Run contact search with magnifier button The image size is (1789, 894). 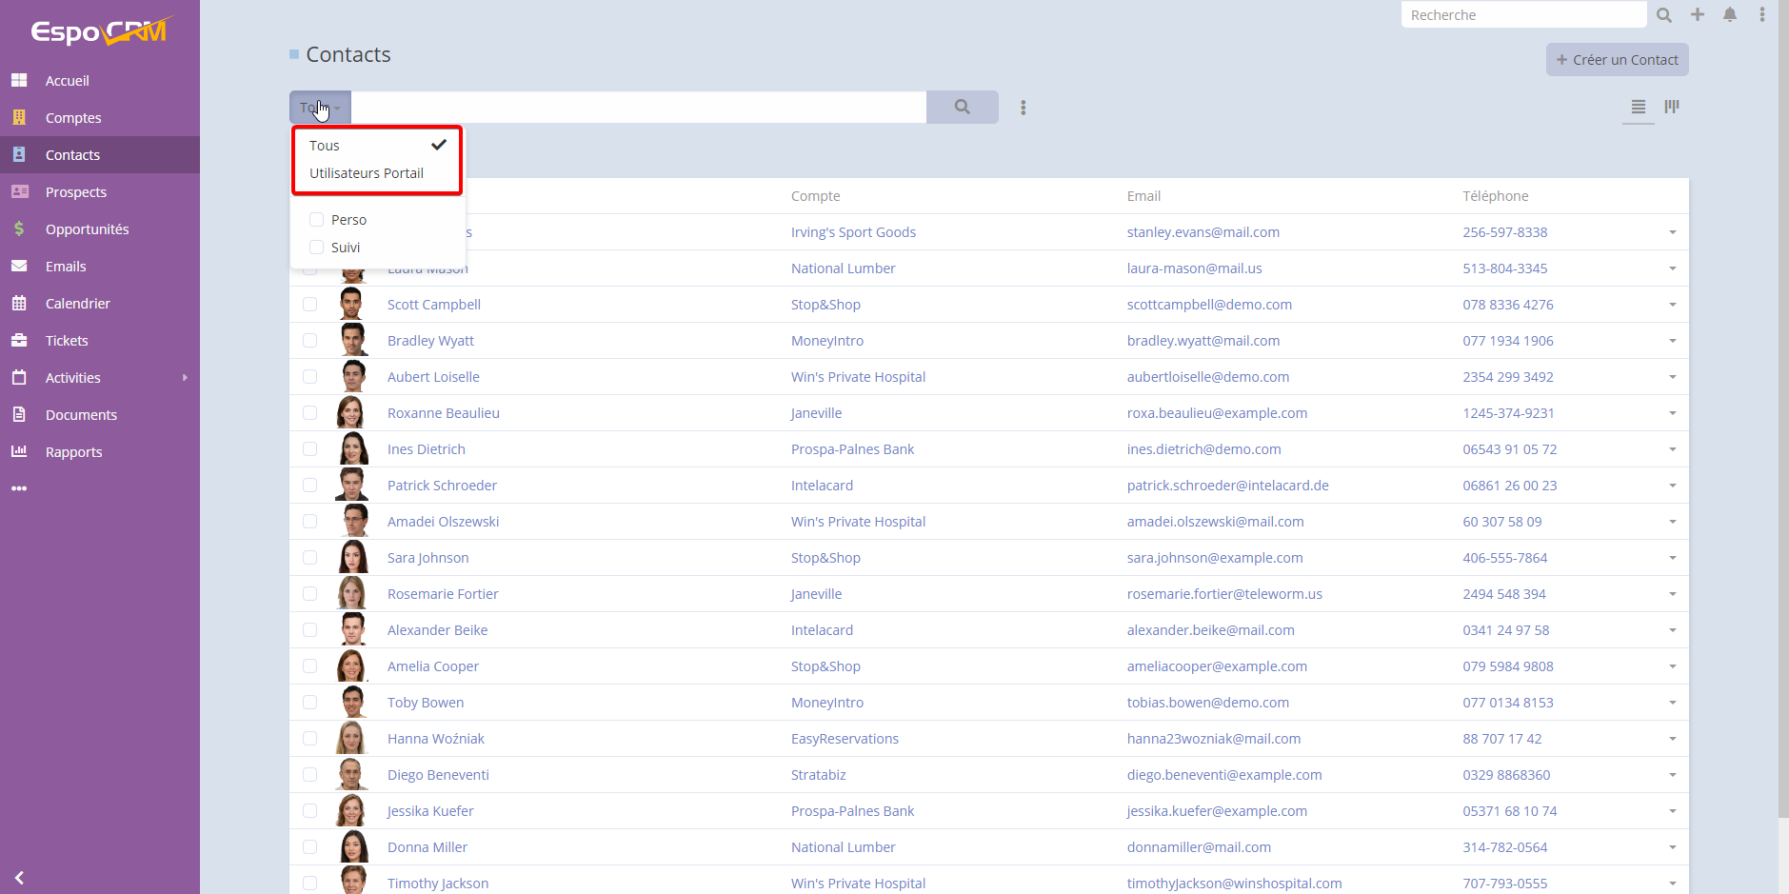[962, 107]
